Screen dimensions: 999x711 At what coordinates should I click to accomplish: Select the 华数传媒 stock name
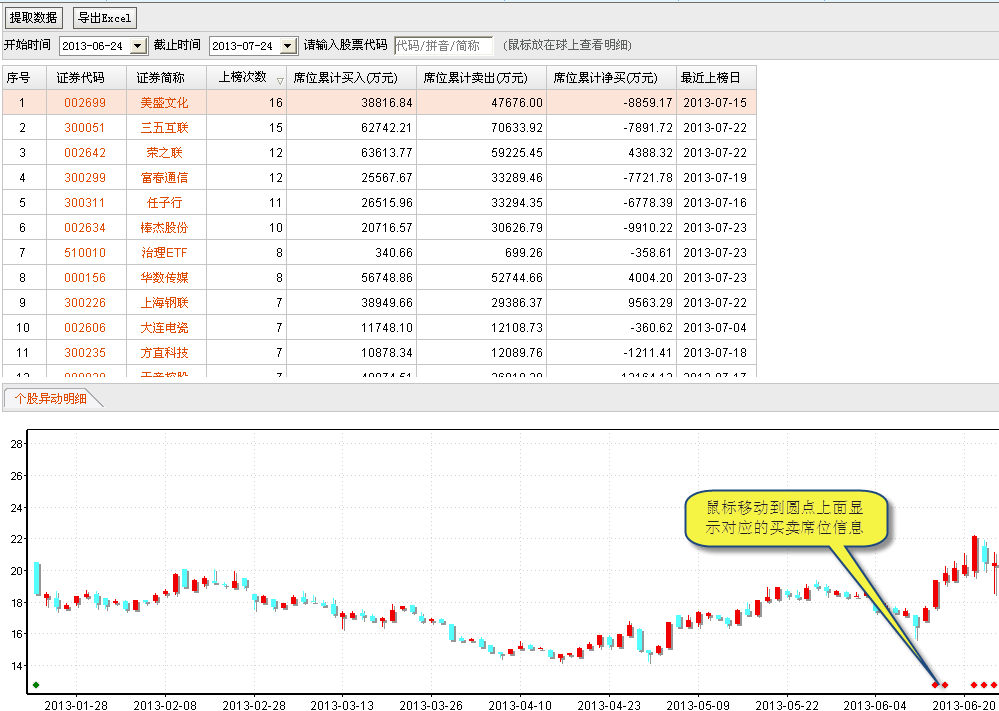(164, 278)
